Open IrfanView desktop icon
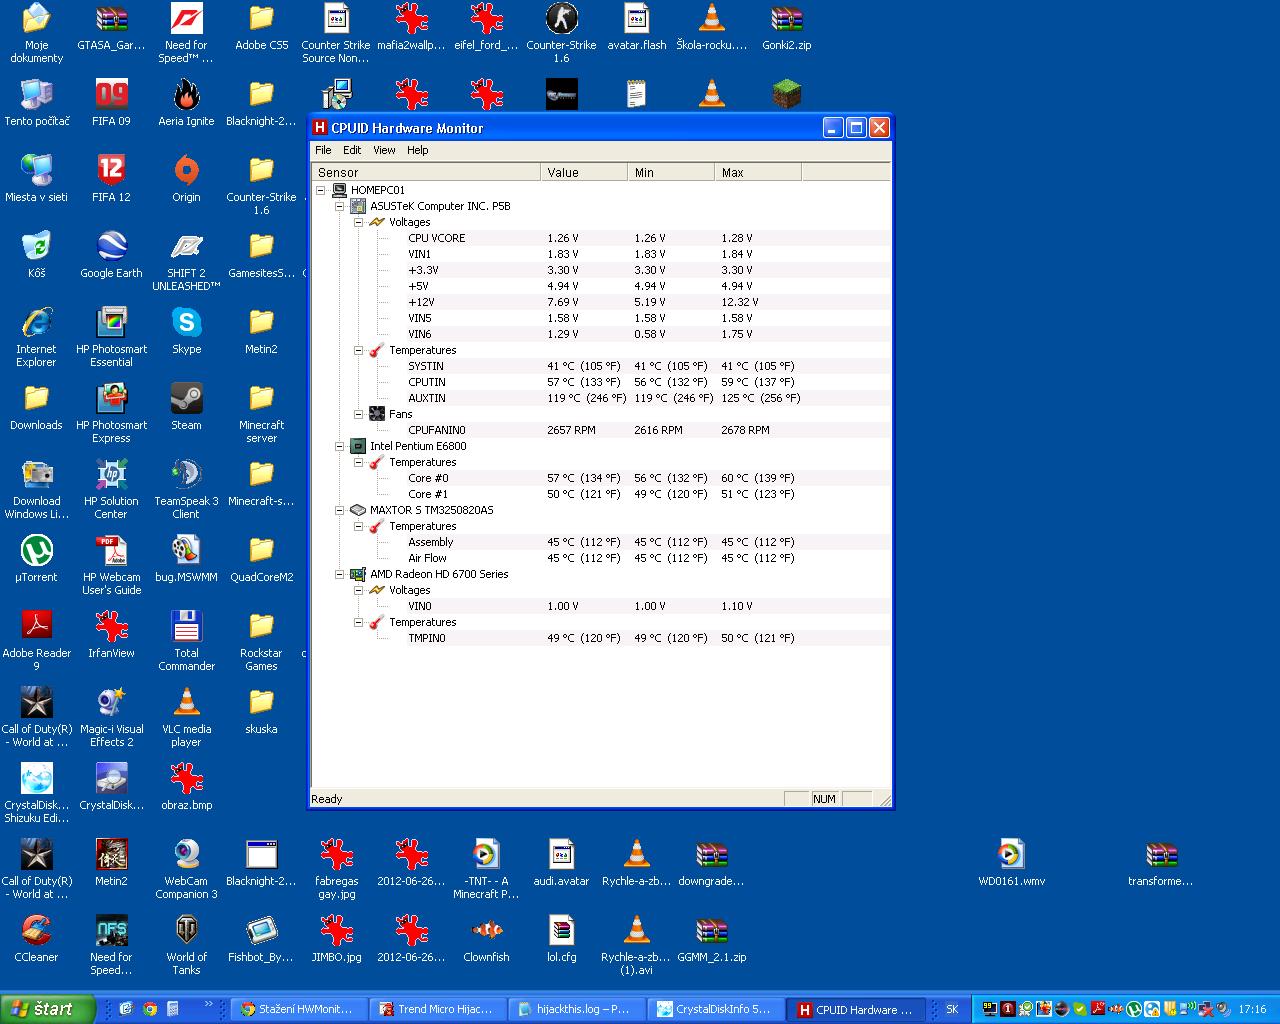Screen dimensions: 1280x1024 pyautogui.click(x=111, y=636)
